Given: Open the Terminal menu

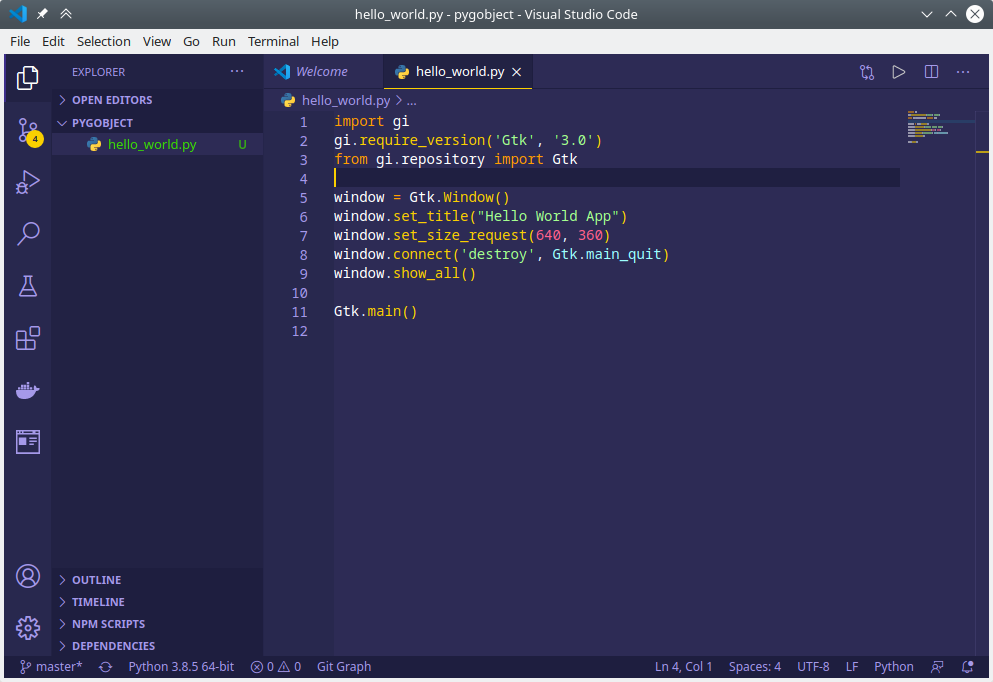Looking at the screenshot, I should (273, 41).
